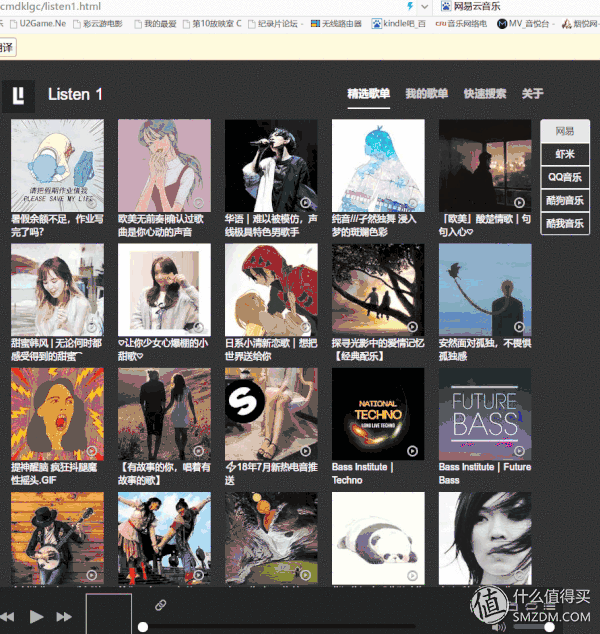Screen dimensions: 600x634
Task: Open 暑假余额不足 playlist thumbnail
Action: 57,165
